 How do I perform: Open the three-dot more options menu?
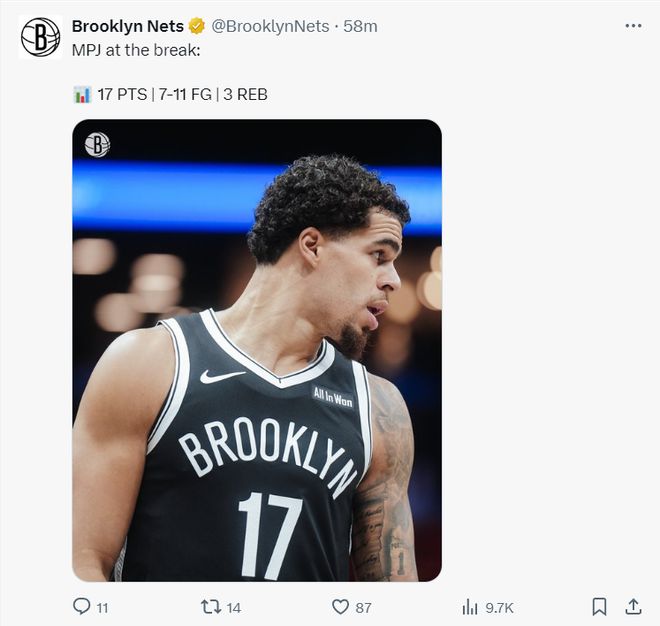tap(633, 26)
